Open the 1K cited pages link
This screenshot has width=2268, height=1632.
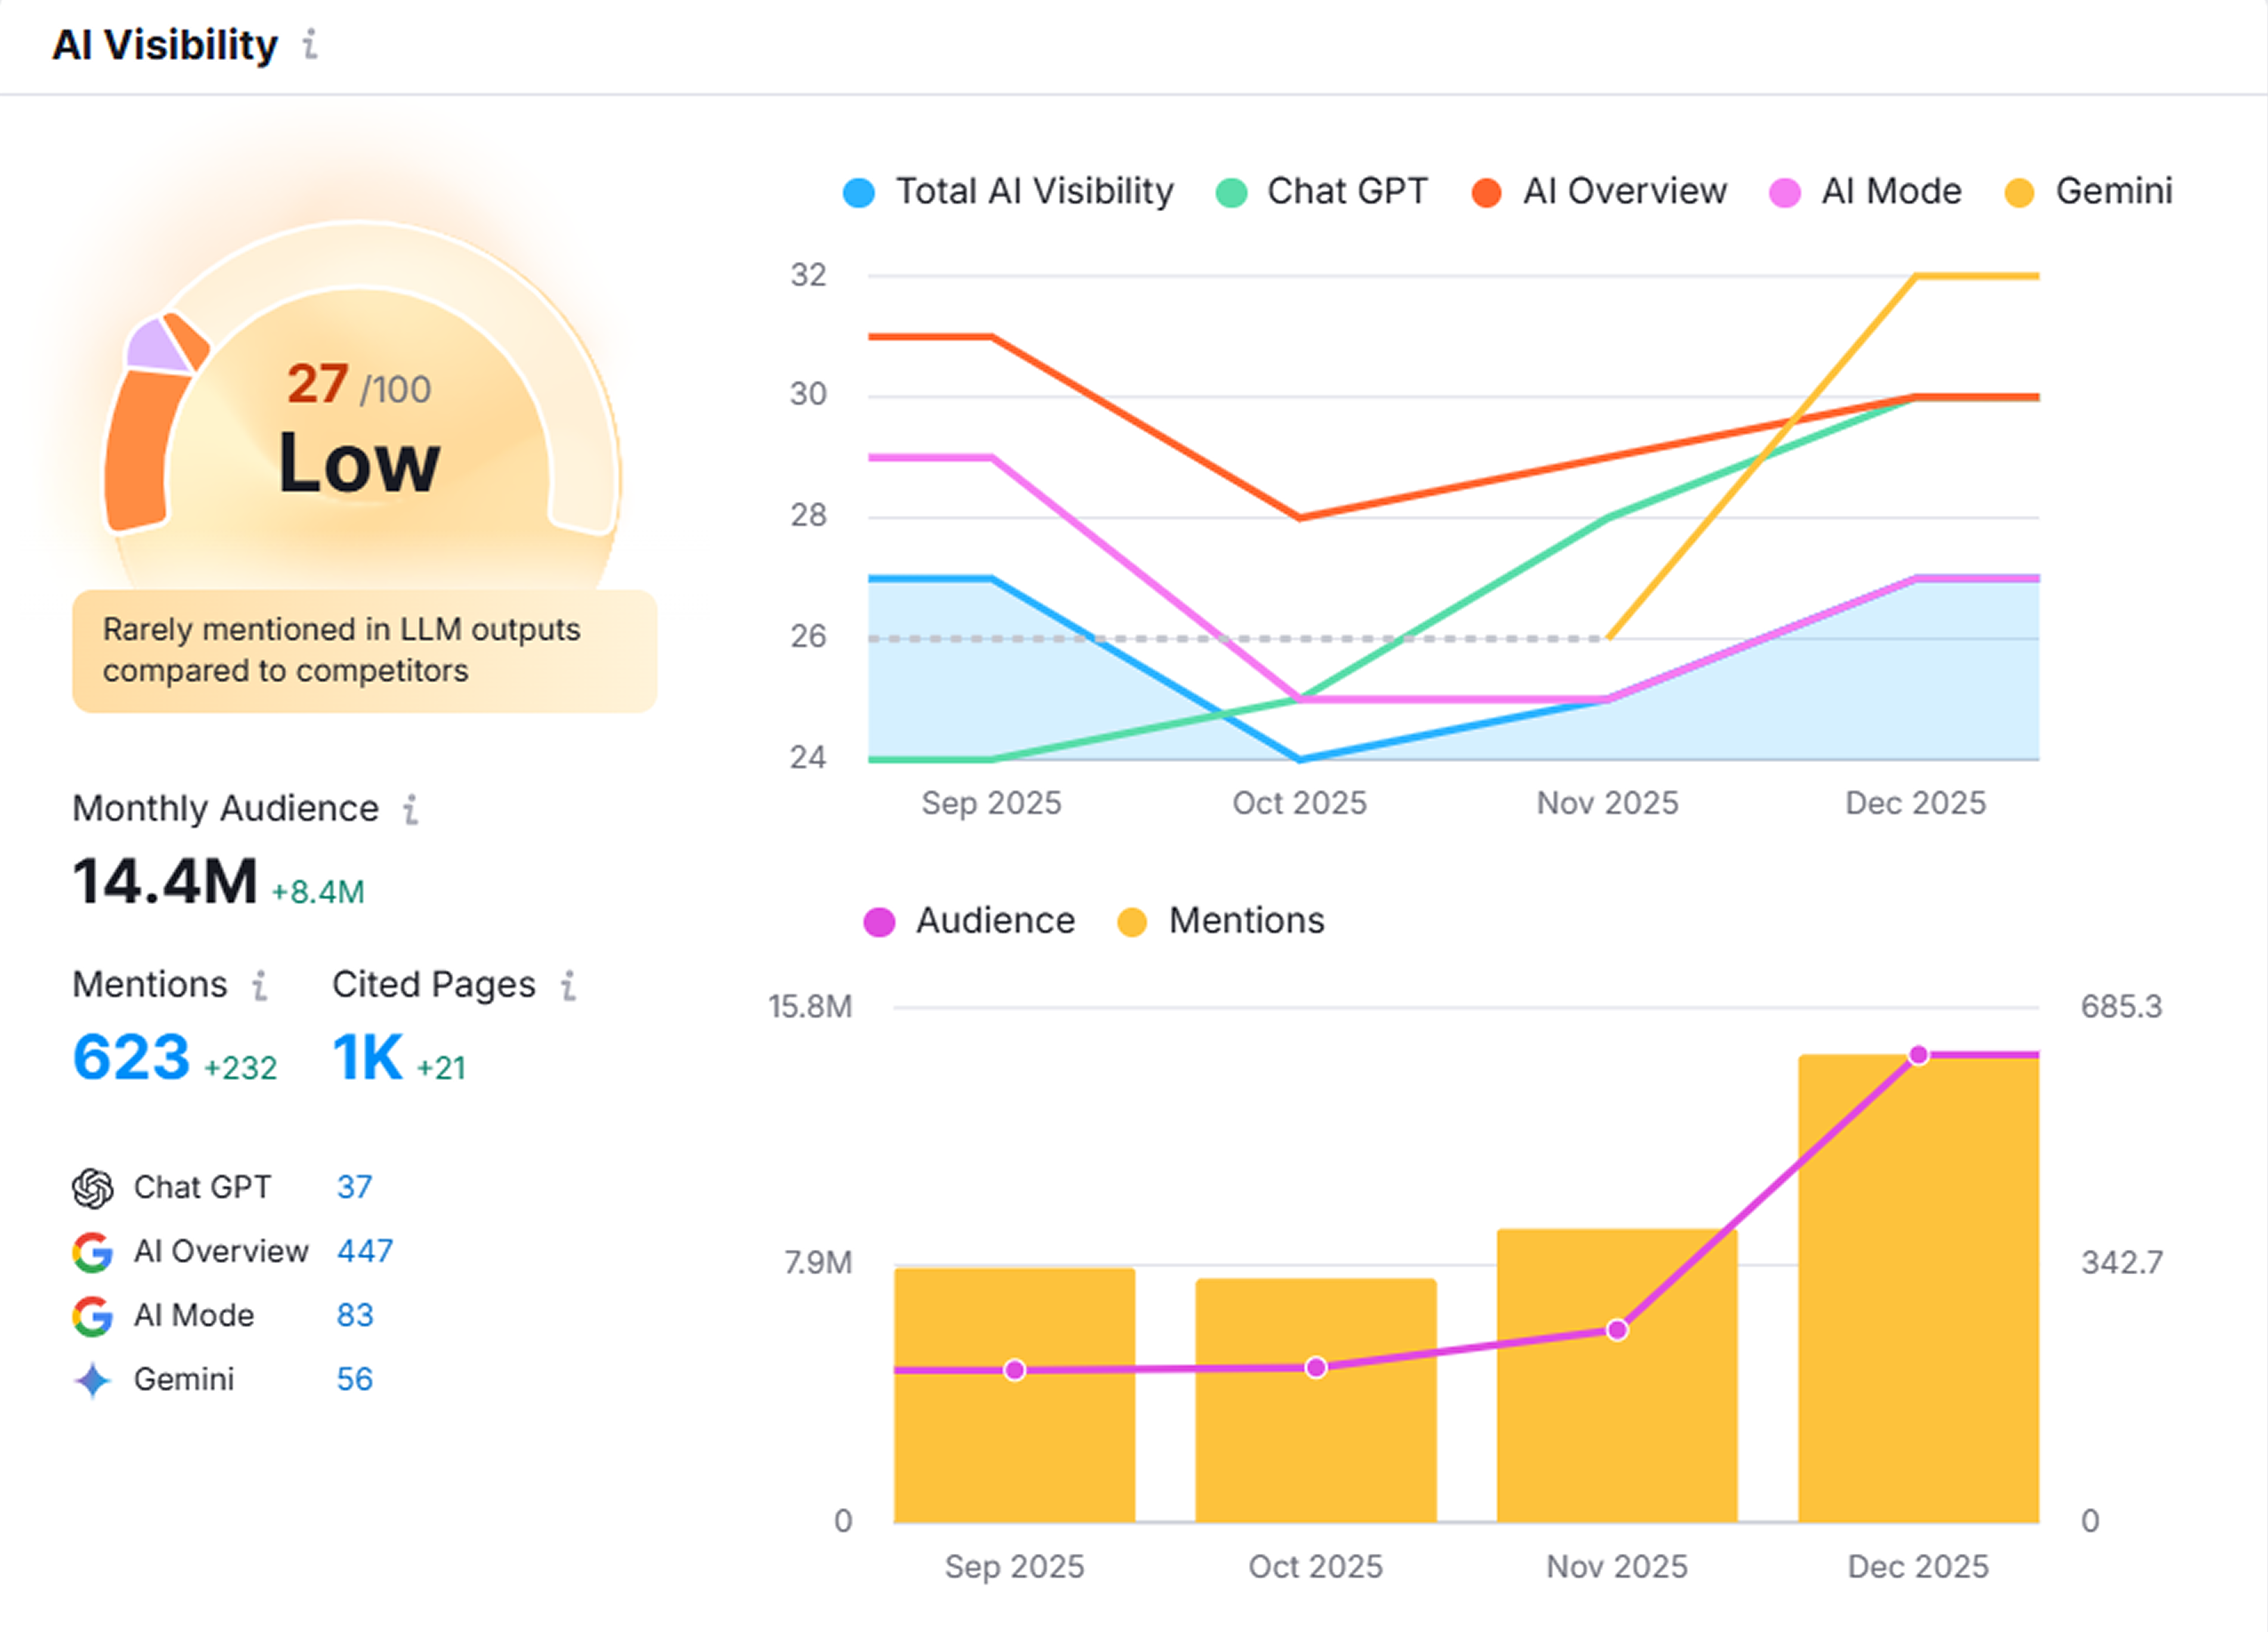(368, 1057)
